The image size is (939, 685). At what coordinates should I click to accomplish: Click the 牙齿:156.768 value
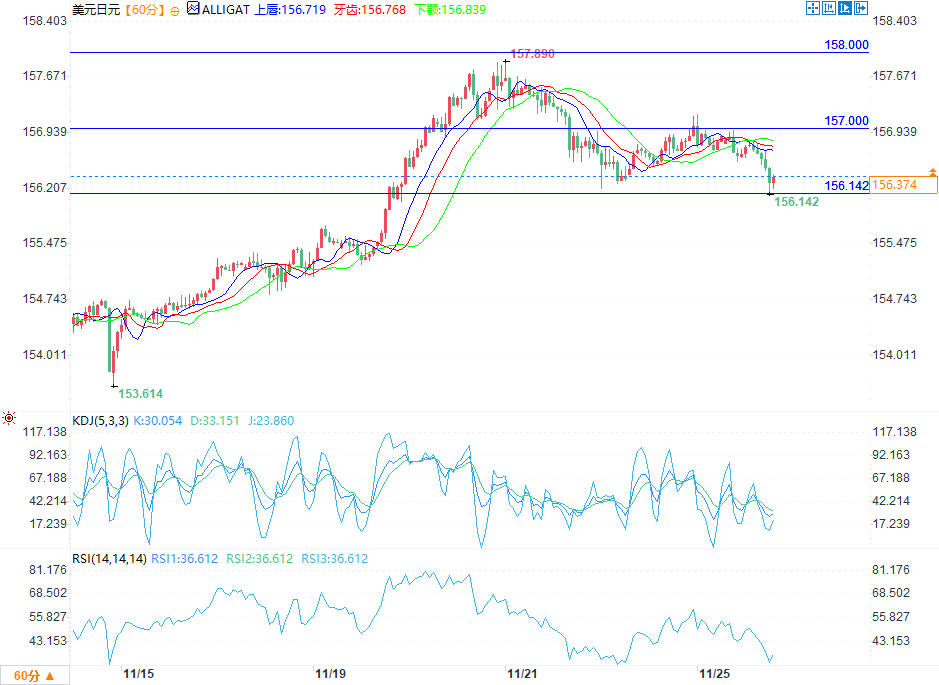tap(369, 10)
